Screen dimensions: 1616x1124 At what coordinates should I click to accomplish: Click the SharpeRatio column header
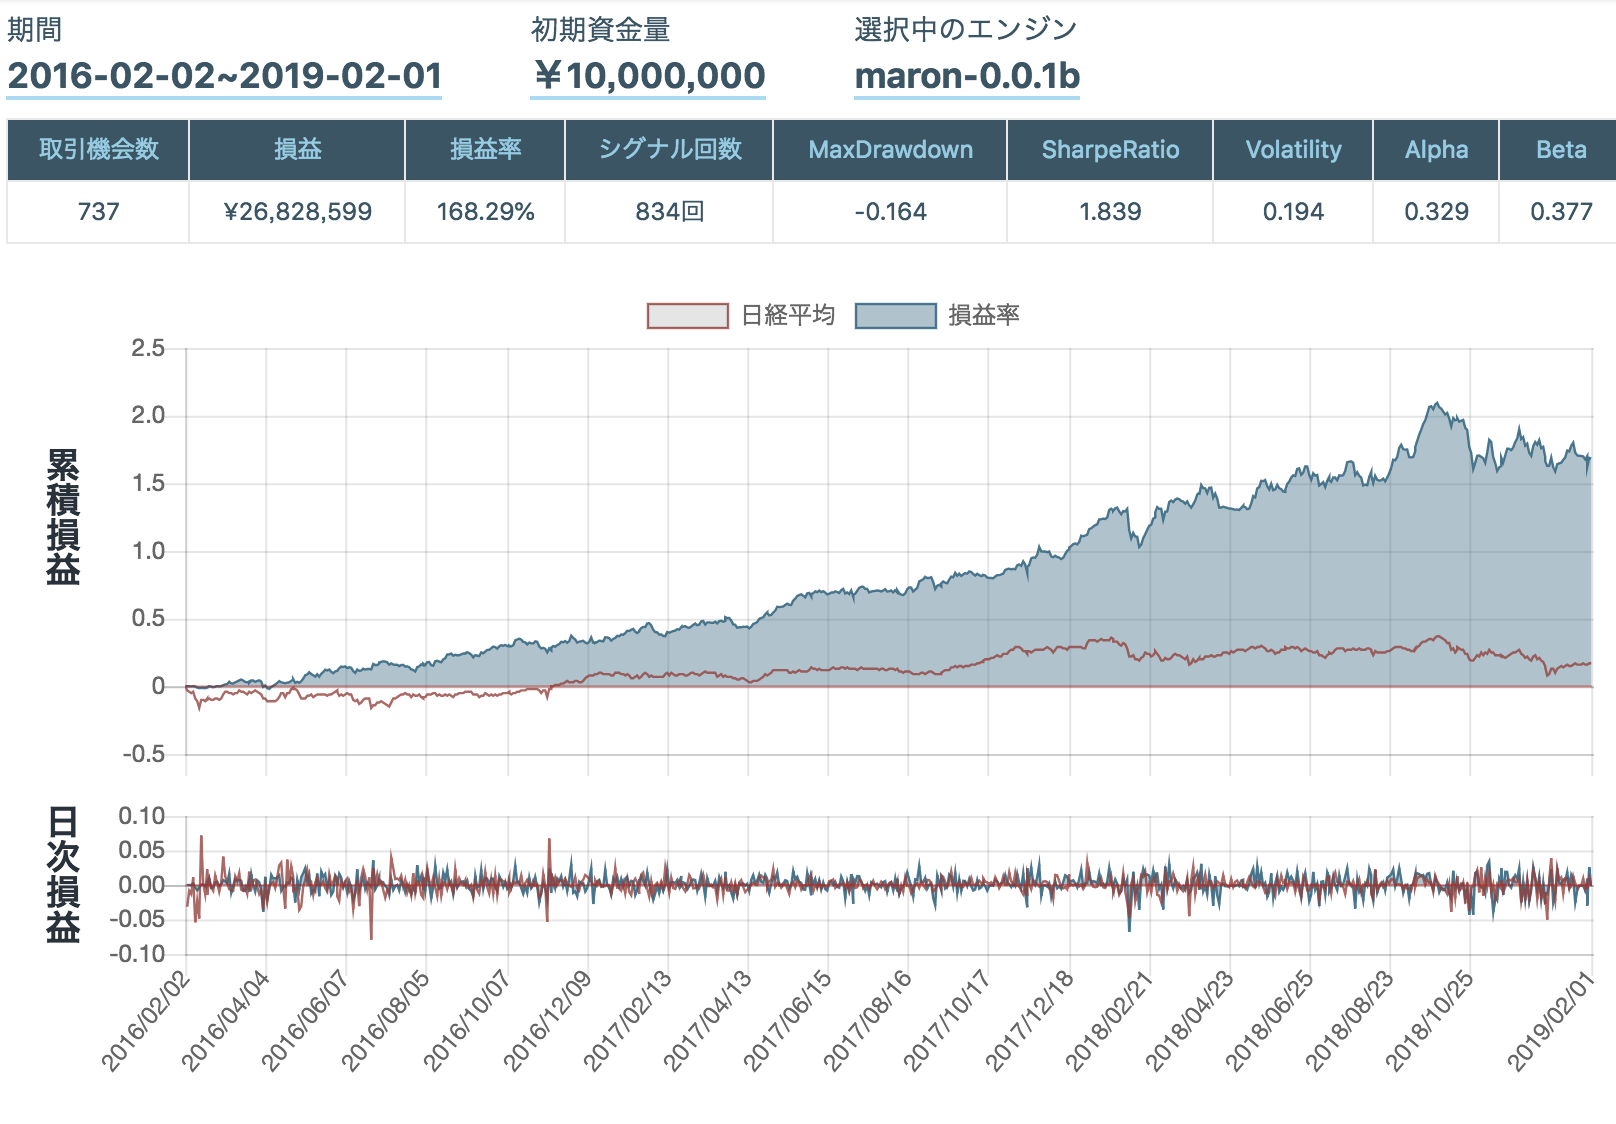pyautogui.click(x=1110, y=150)
